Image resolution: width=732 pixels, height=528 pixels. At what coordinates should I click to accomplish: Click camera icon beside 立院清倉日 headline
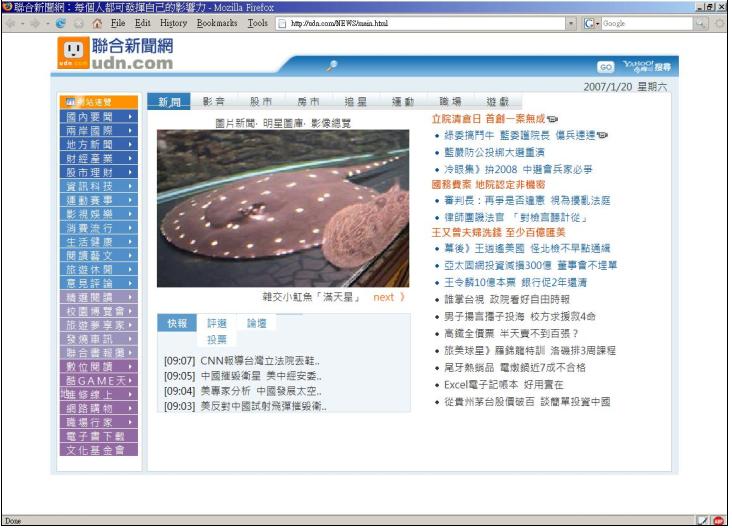point(553,119)
